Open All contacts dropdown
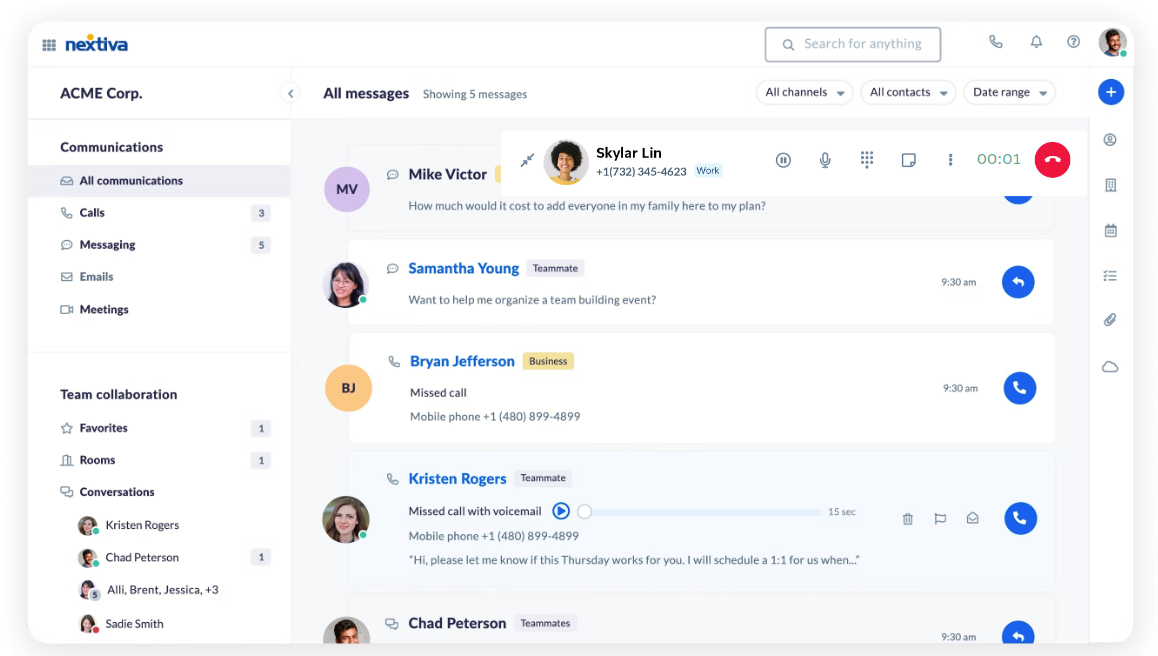Image resolution: width=1158 pixels, height=656 pixels. (x=908, y=92)
